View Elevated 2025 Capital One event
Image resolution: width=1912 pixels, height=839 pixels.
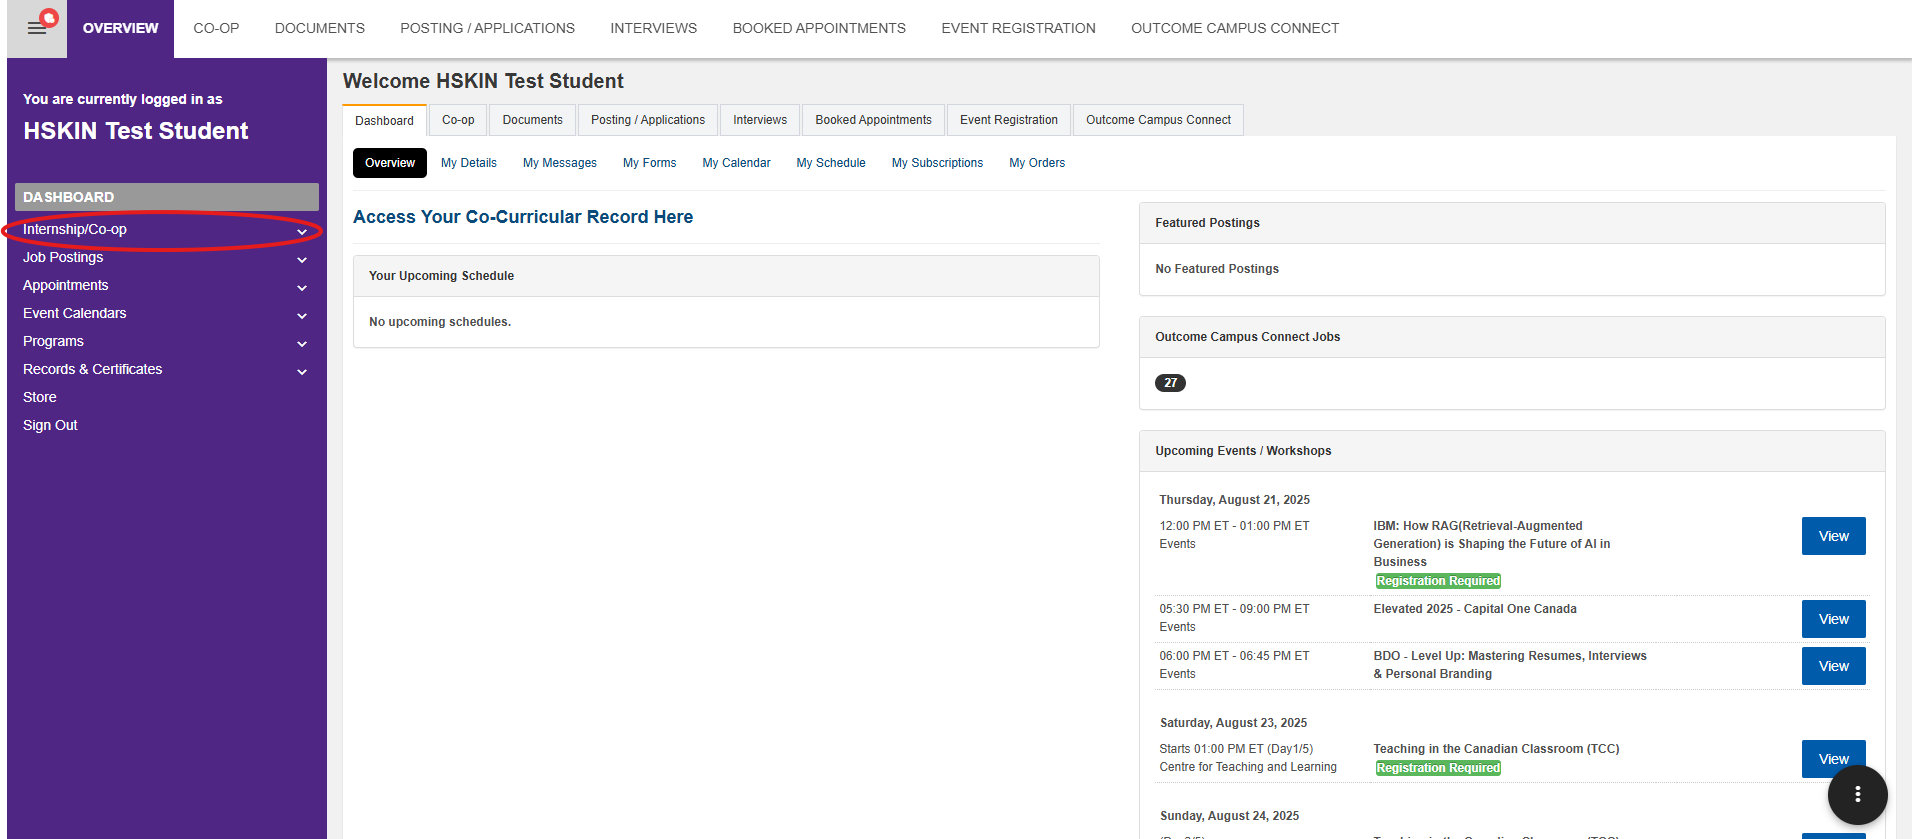[1833, 619]
